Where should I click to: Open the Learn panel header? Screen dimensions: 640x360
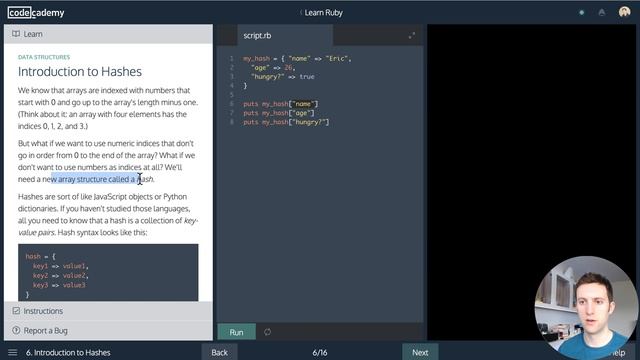point(108,34)
